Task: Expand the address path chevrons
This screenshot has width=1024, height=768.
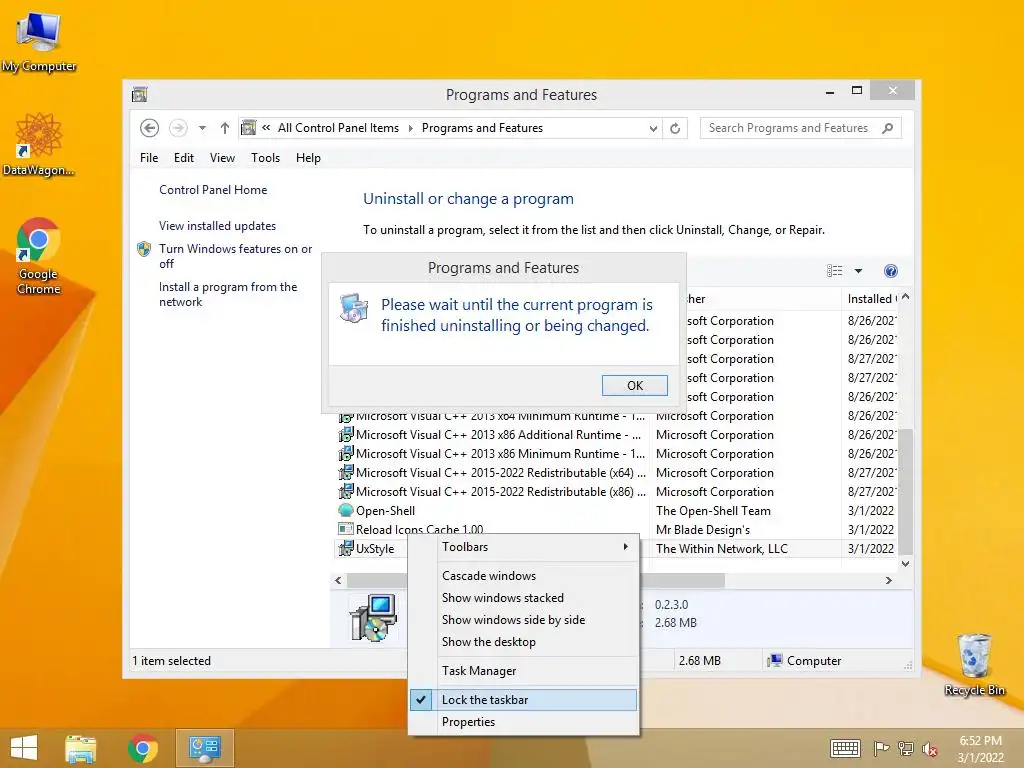Action: [x=266, y=128]
